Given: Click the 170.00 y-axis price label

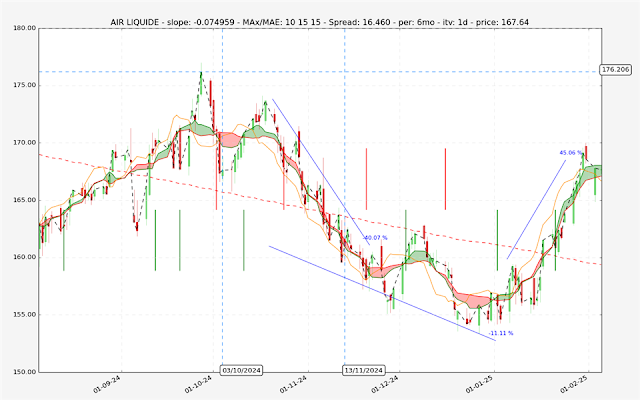Looking at the screenshot, I should click(20, 143).
